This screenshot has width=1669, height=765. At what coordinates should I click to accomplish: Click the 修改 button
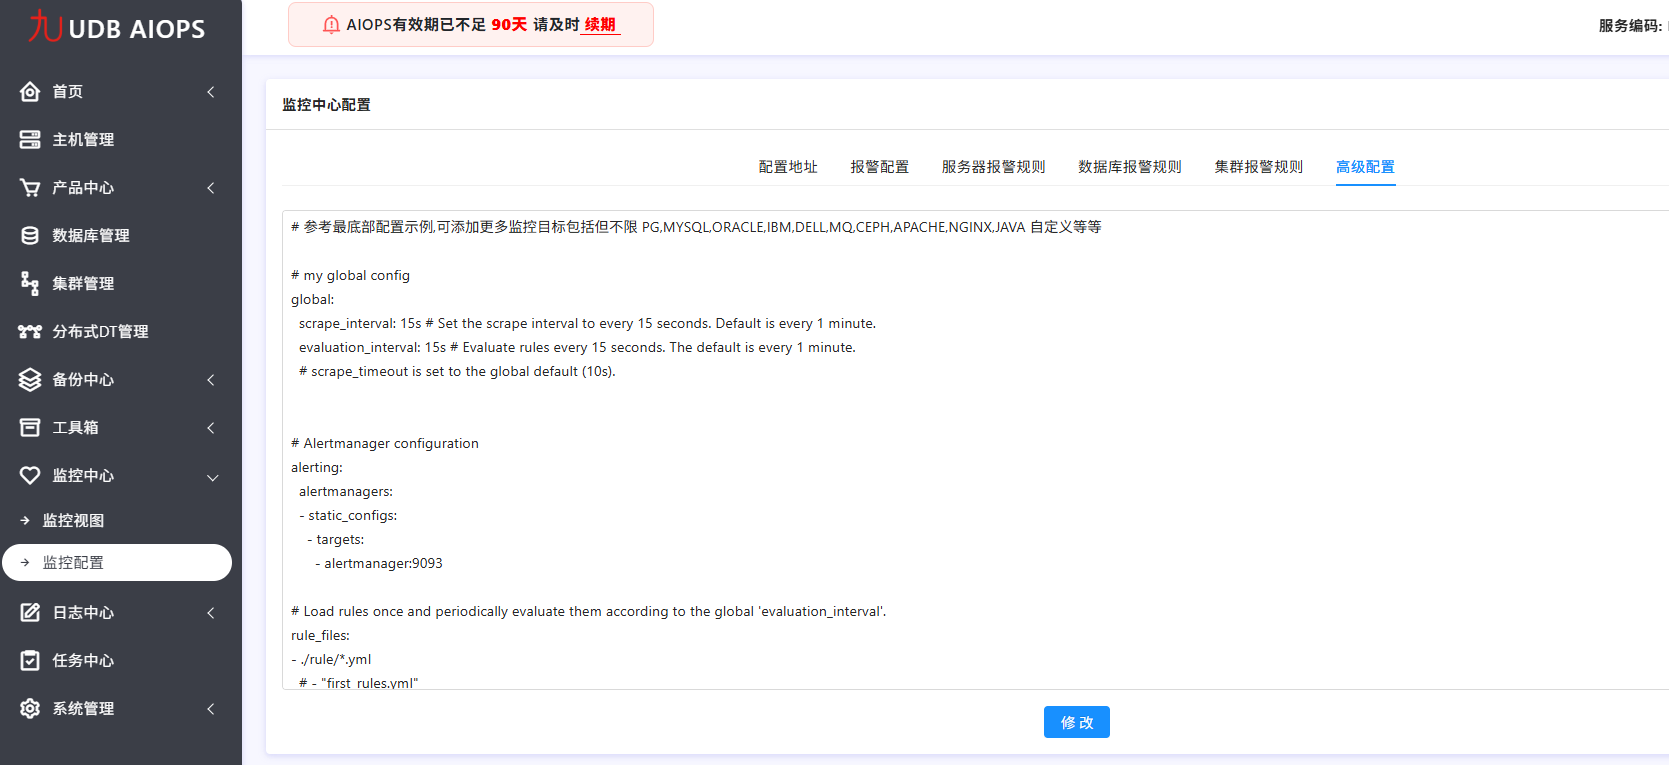pyautogui.click(x=1076, y=722)
